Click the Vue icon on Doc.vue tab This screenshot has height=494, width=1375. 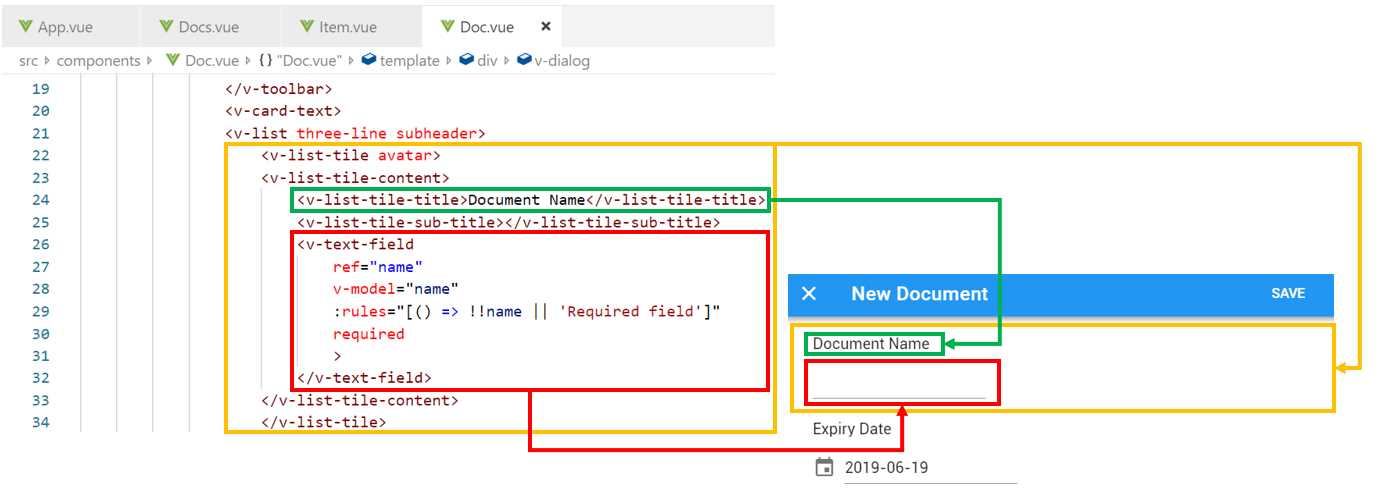(446, 27)
